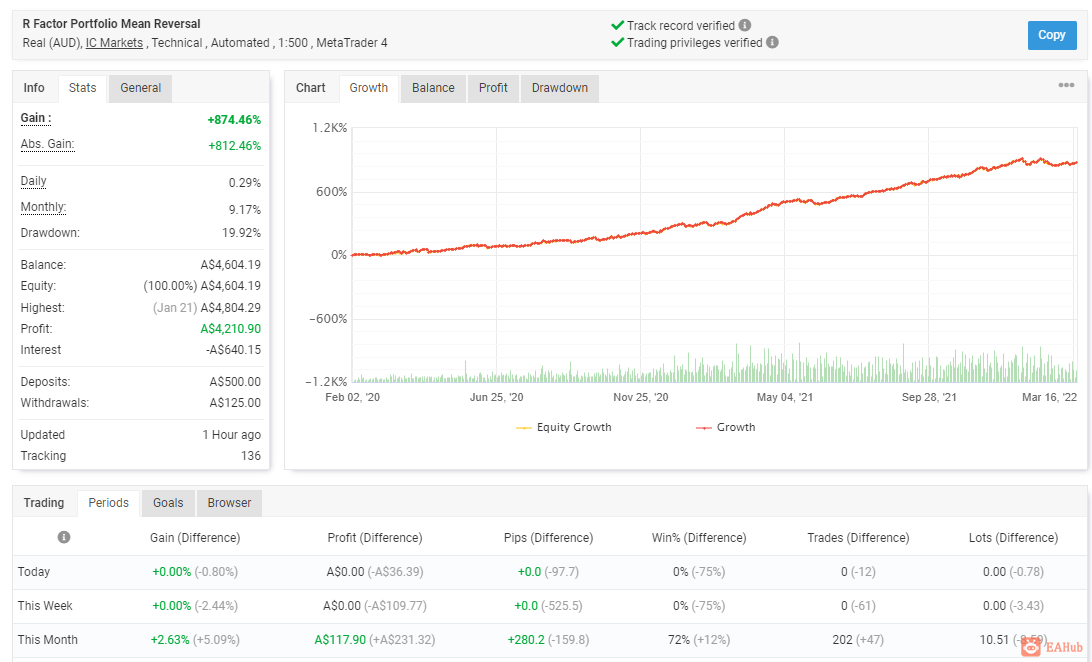Toggle Growth series in chart legend

click(x=725, y=427)
